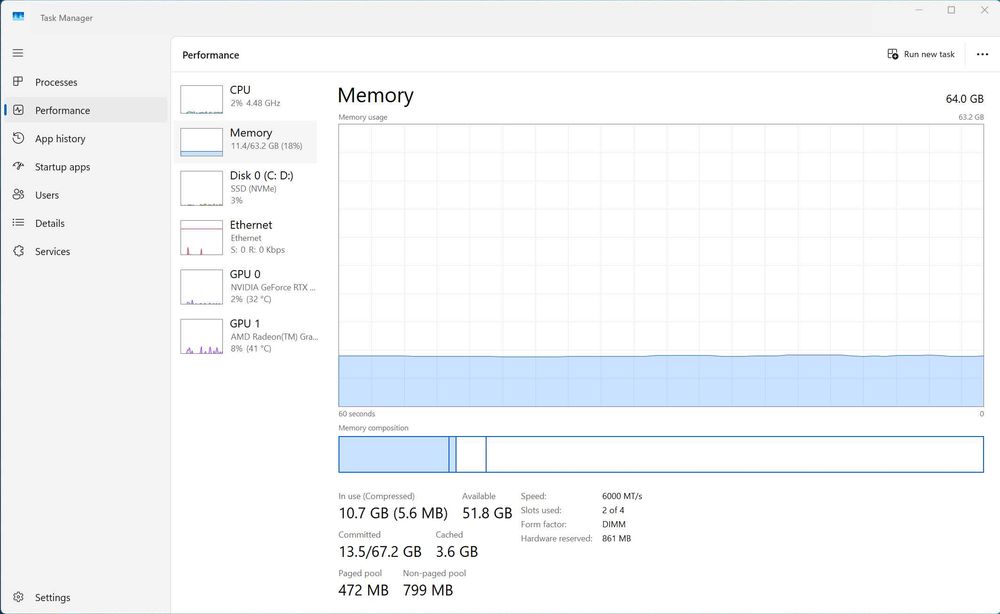Open the hamburger navigation menu
The width and height of the screenshot is (1000, 614).
coord(18,53)
